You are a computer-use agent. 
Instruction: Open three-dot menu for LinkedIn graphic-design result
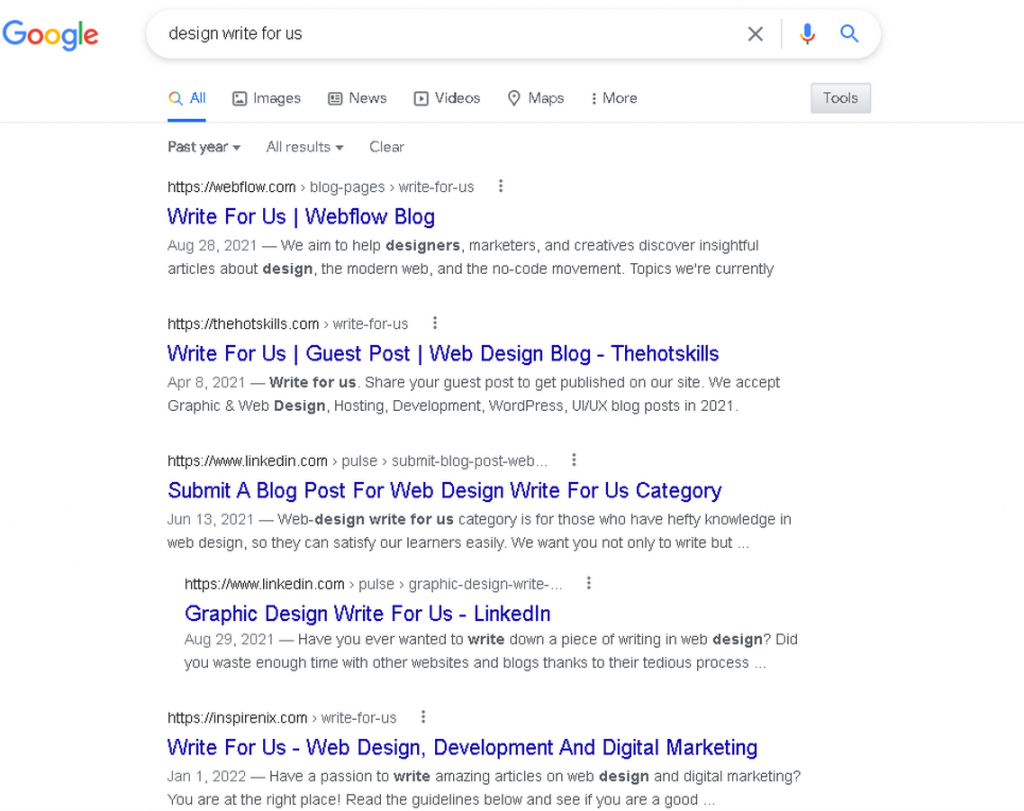coord(589,583)
